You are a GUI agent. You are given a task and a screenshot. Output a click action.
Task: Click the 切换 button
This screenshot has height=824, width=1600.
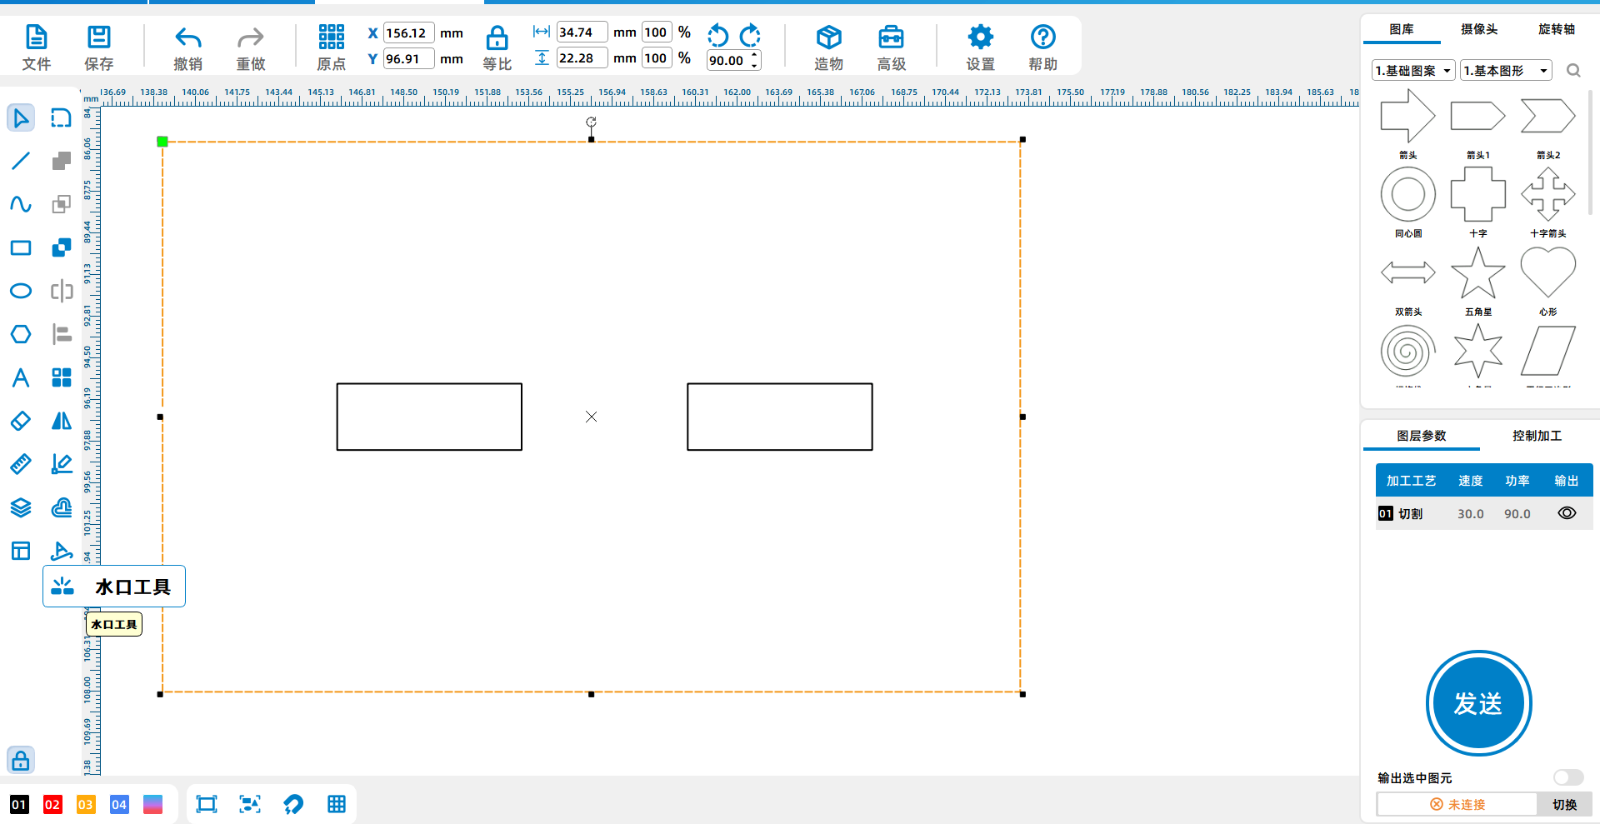pyautogui.click(x=1564, y=804)
